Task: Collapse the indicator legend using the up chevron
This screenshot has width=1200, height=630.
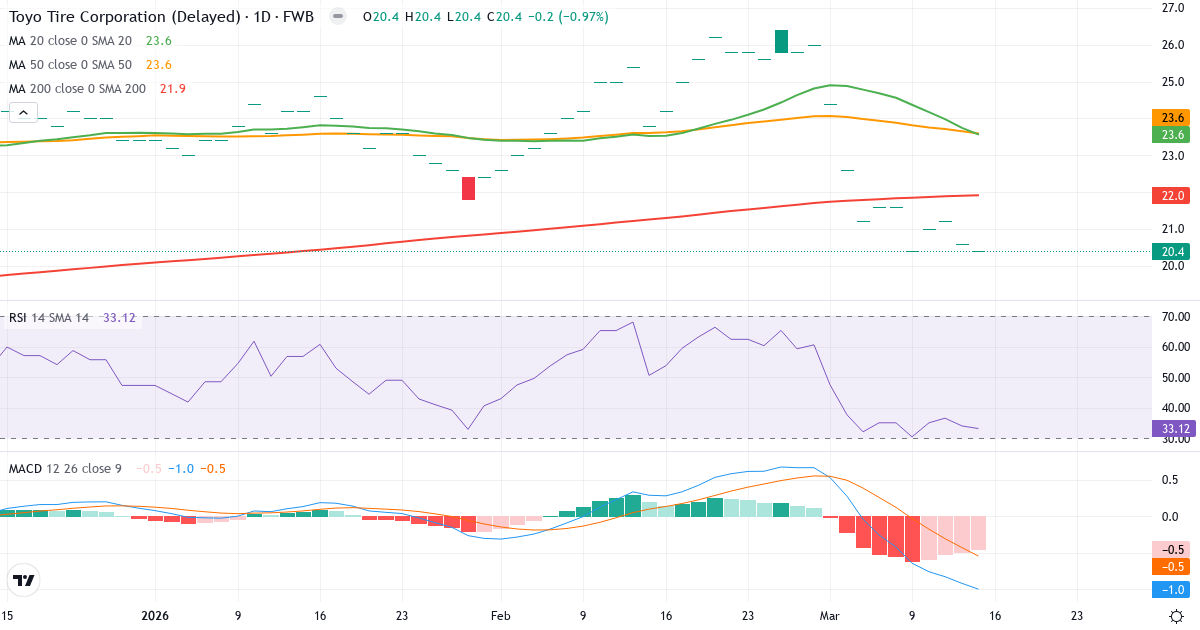Action: pos(22,112)
